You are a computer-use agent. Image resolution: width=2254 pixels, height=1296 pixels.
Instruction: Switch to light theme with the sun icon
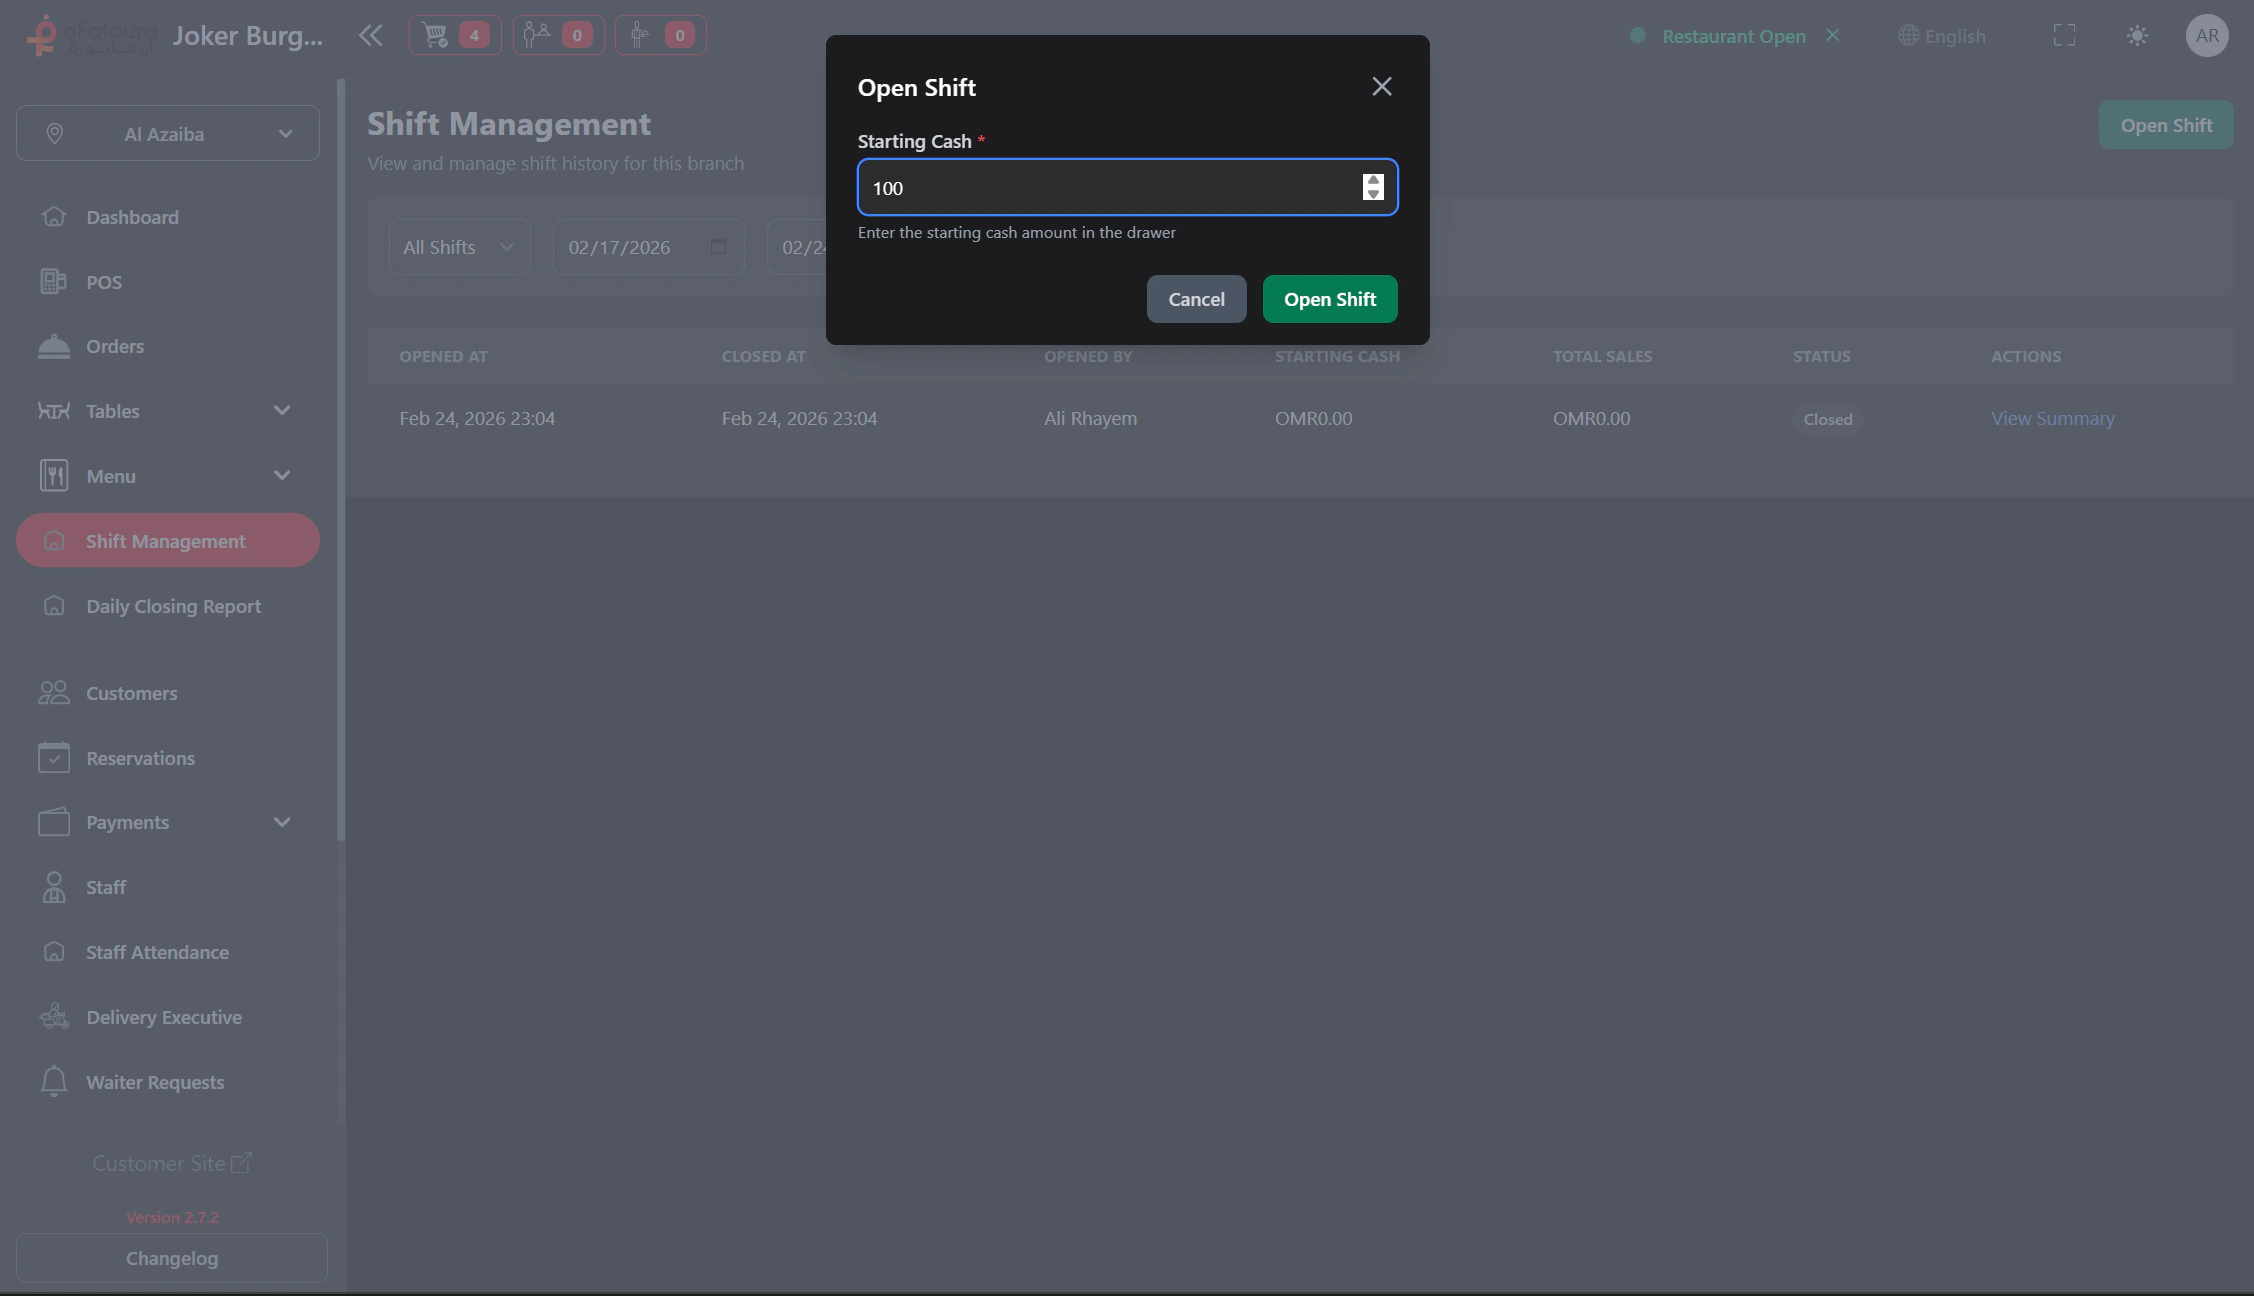tap(2137, 35)
